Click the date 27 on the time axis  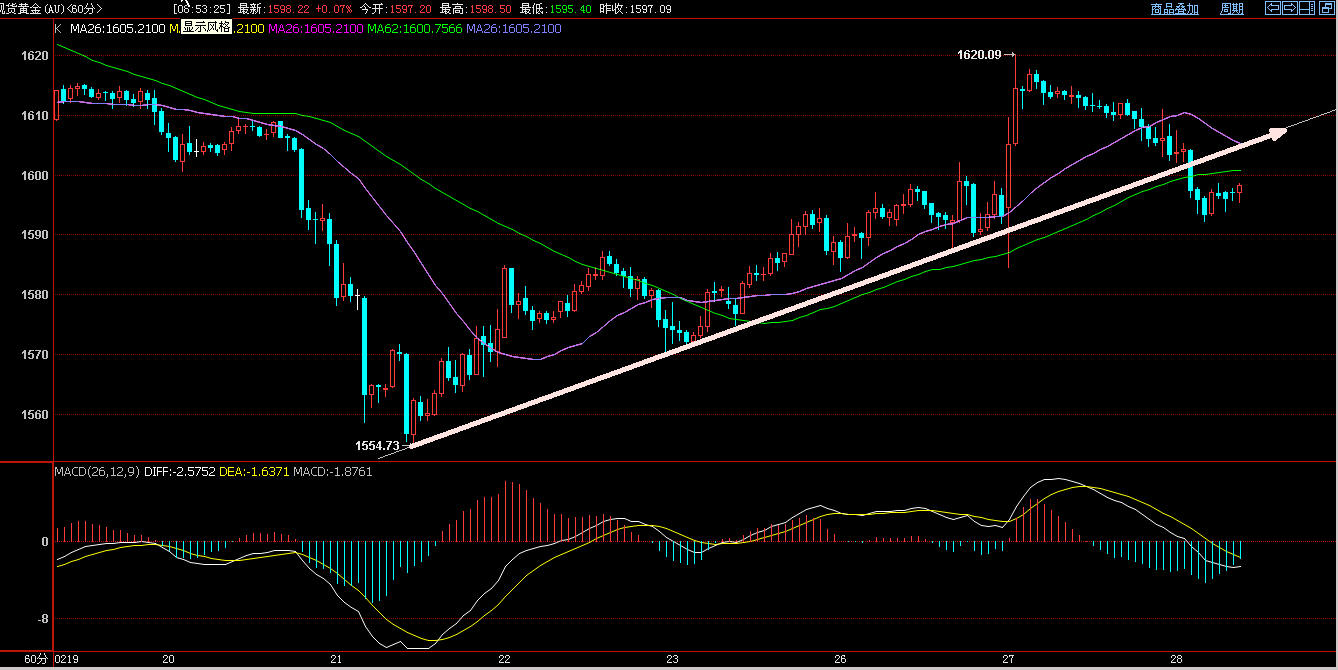(1008, 660)
